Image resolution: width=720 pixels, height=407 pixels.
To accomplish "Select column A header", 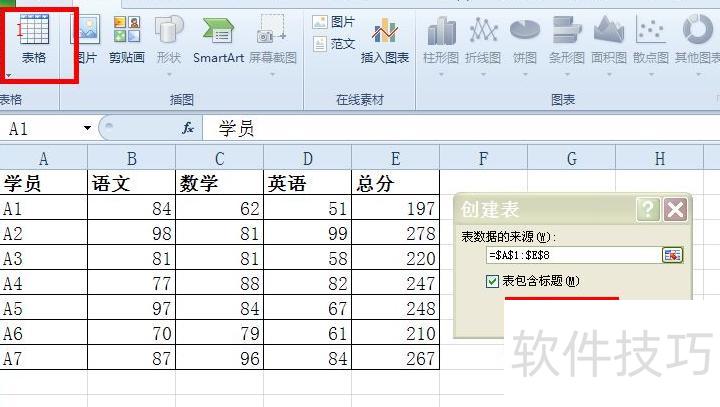I will click(44, 158).
